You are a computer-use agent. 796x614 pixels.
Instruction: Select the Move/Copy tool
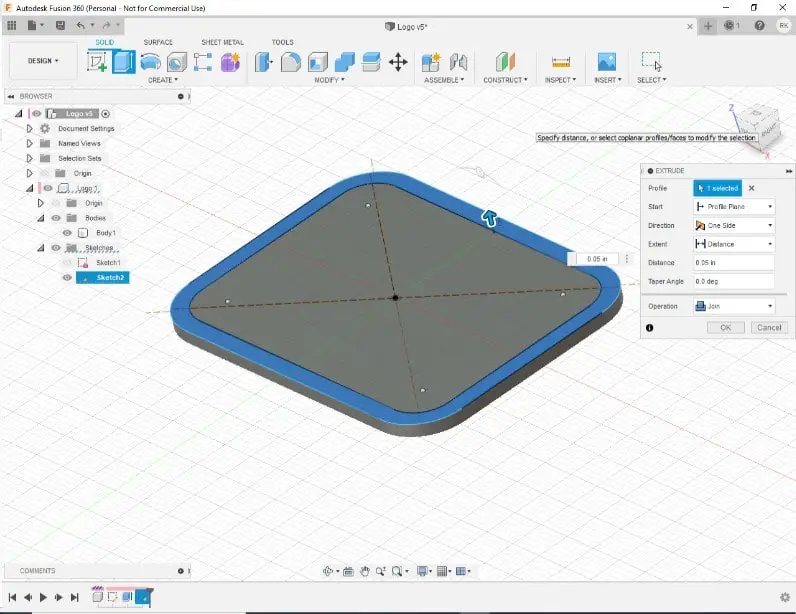coord(398,62)
